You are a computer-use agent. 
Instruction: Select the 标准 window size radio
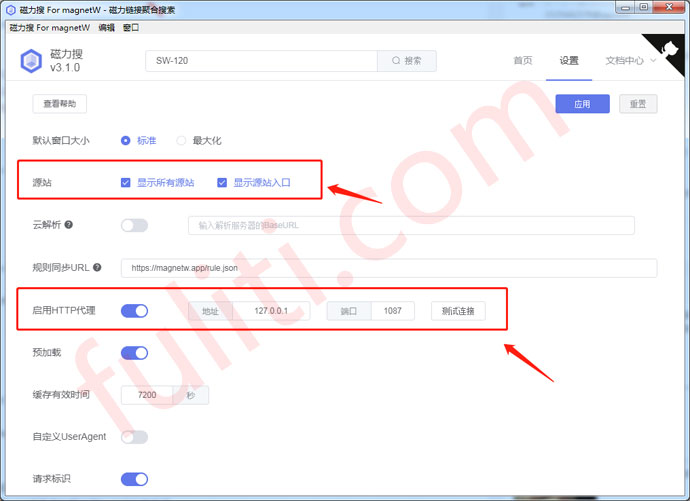click(126, 141)
